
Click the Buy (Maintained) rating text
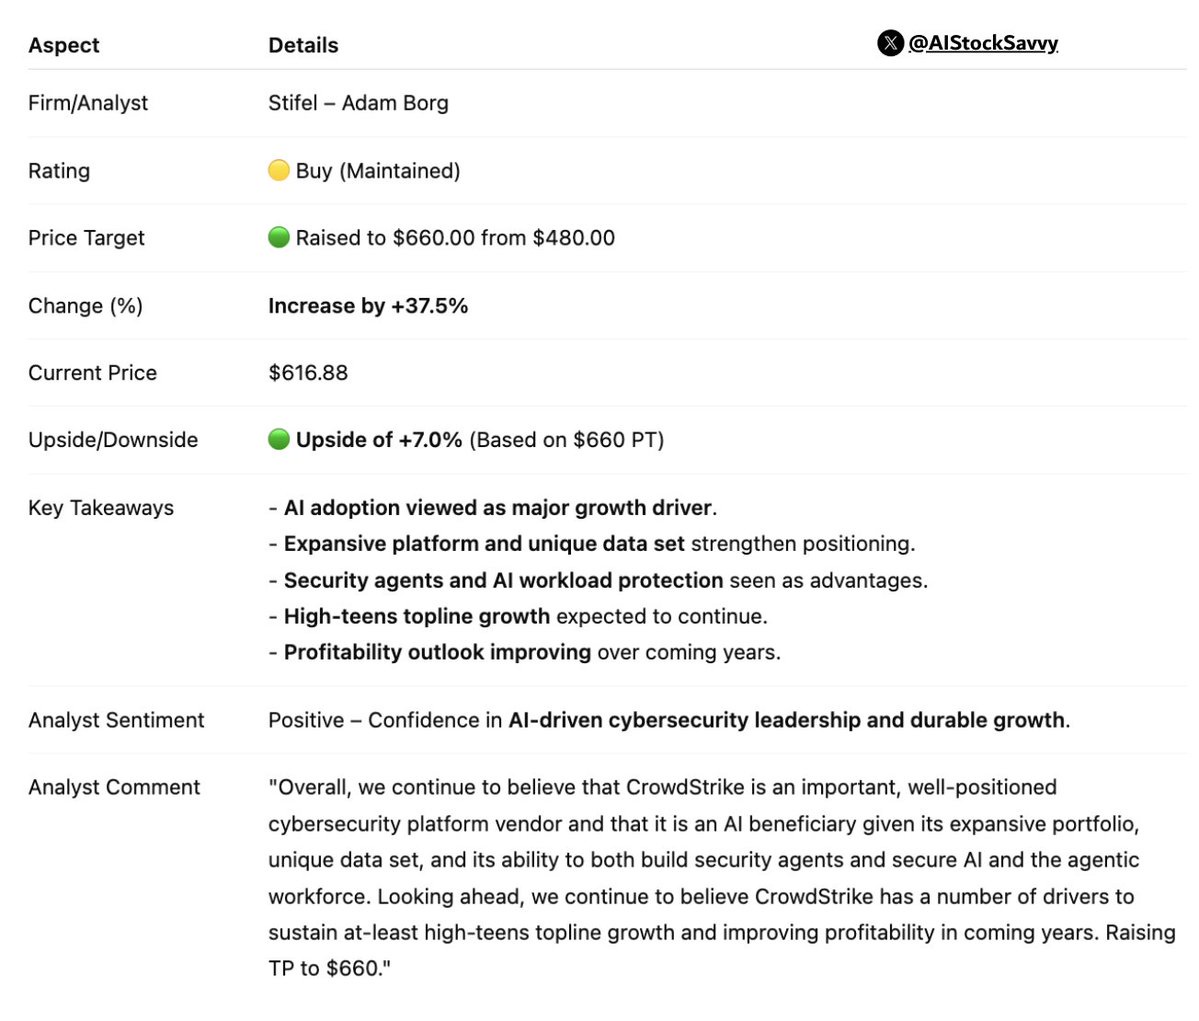378,171
